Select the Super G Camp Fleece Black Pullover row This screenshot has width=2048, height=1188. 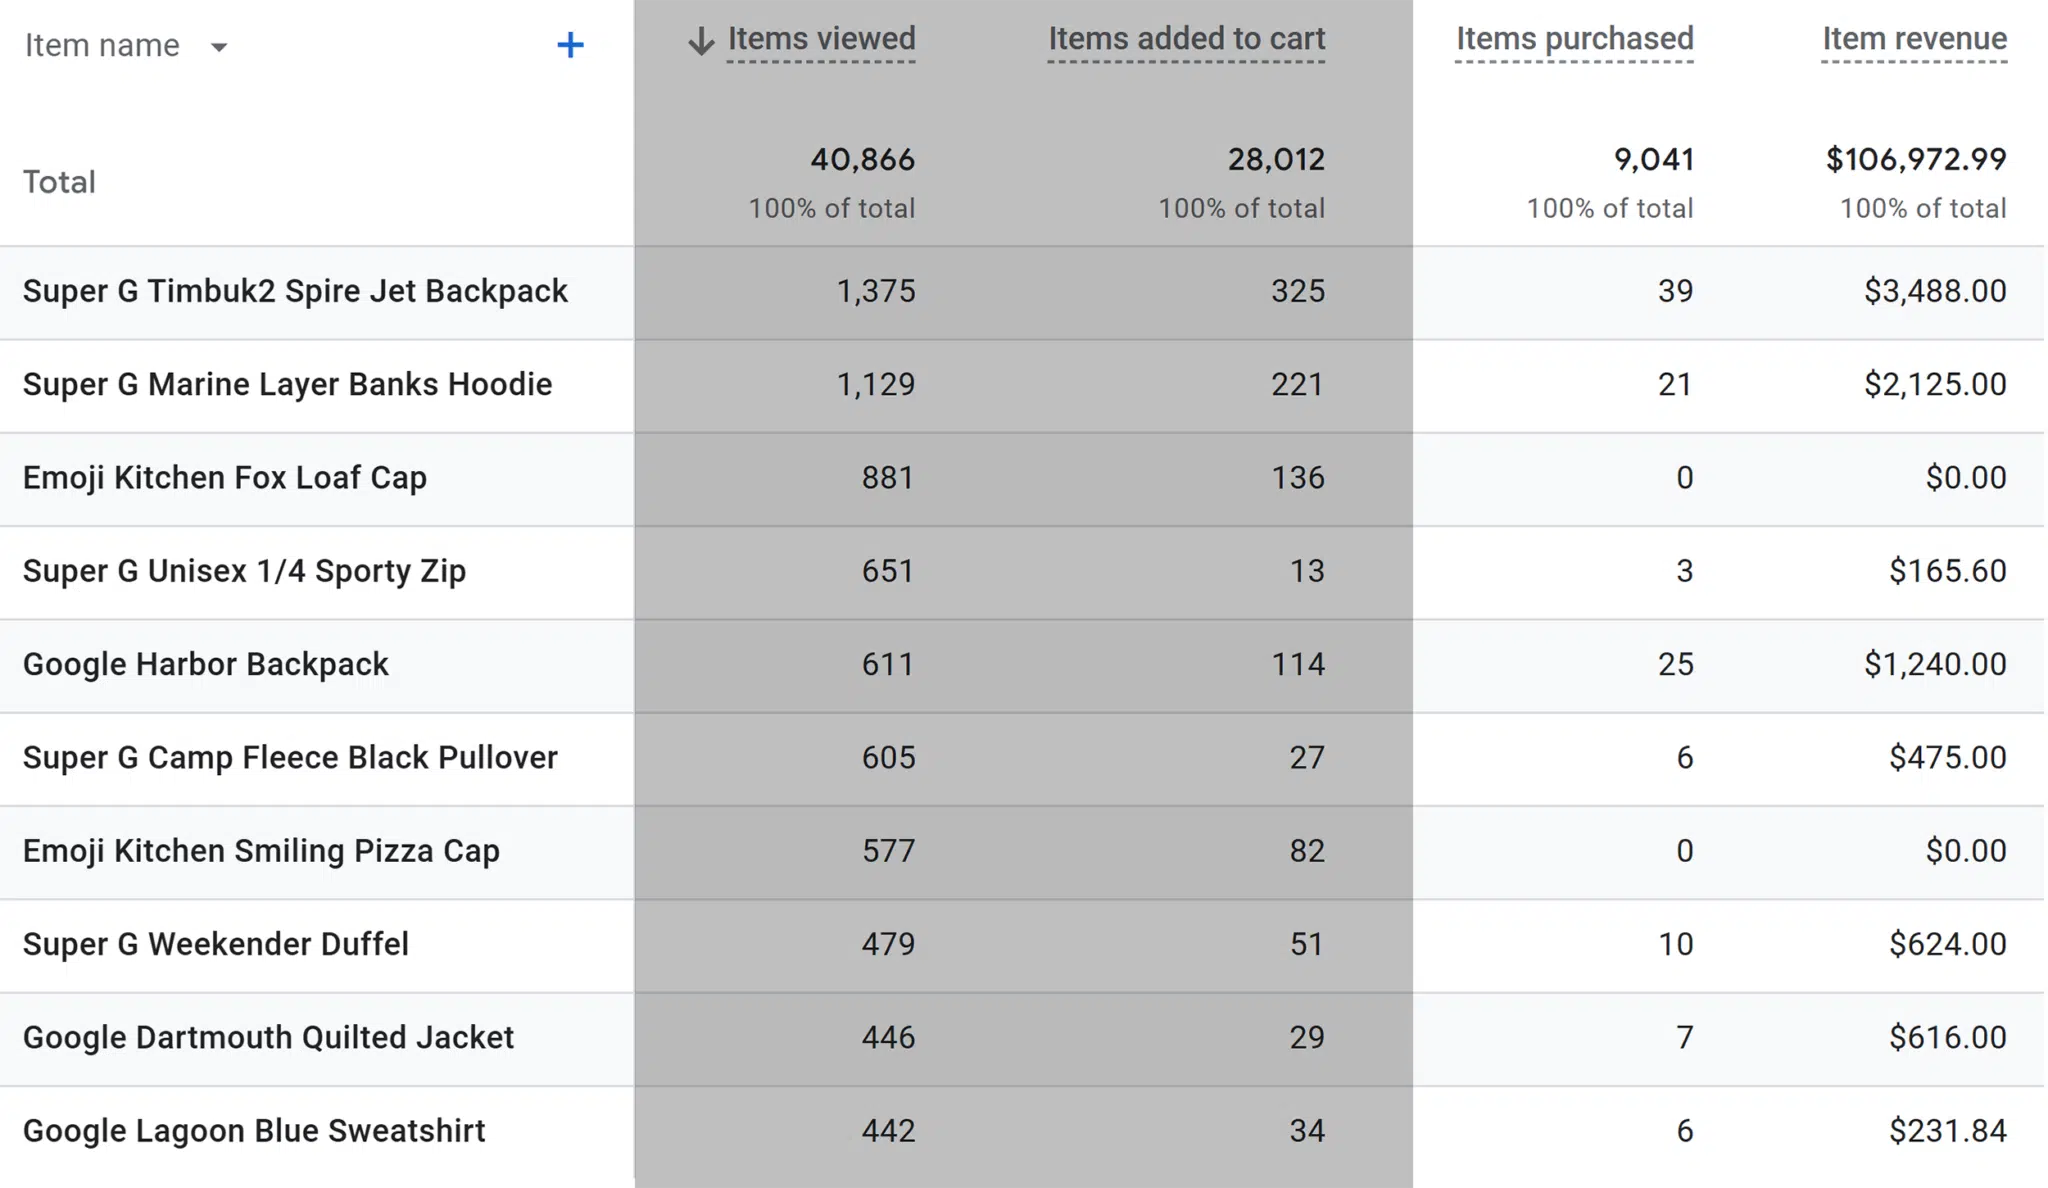291,757
